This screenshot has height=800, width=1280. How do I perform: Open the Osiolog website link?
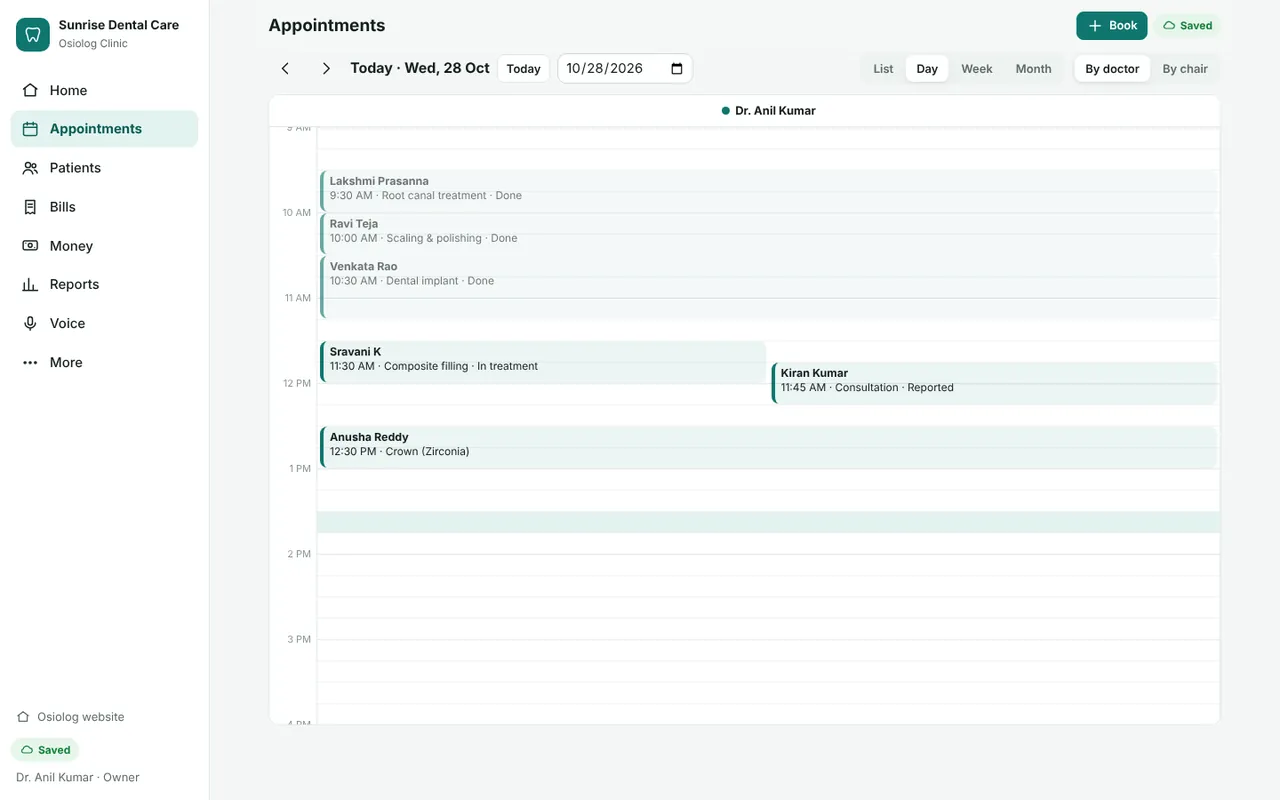pos(71,717)
